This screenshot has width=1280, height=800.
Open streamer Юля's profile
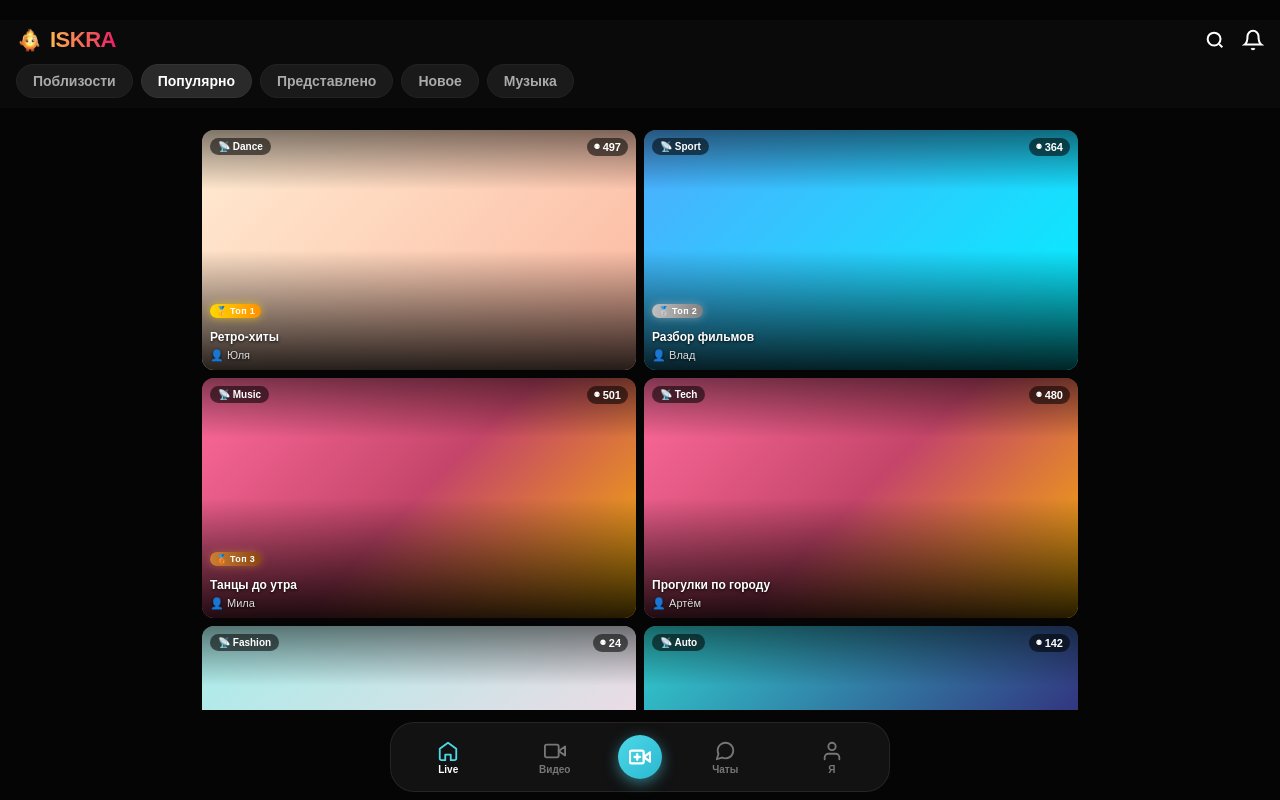coord(230,355)
